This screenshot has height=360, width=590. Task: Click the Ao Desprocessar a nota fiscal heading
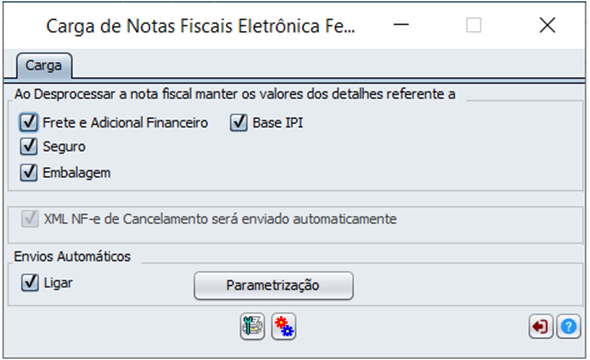click(235, 94)
